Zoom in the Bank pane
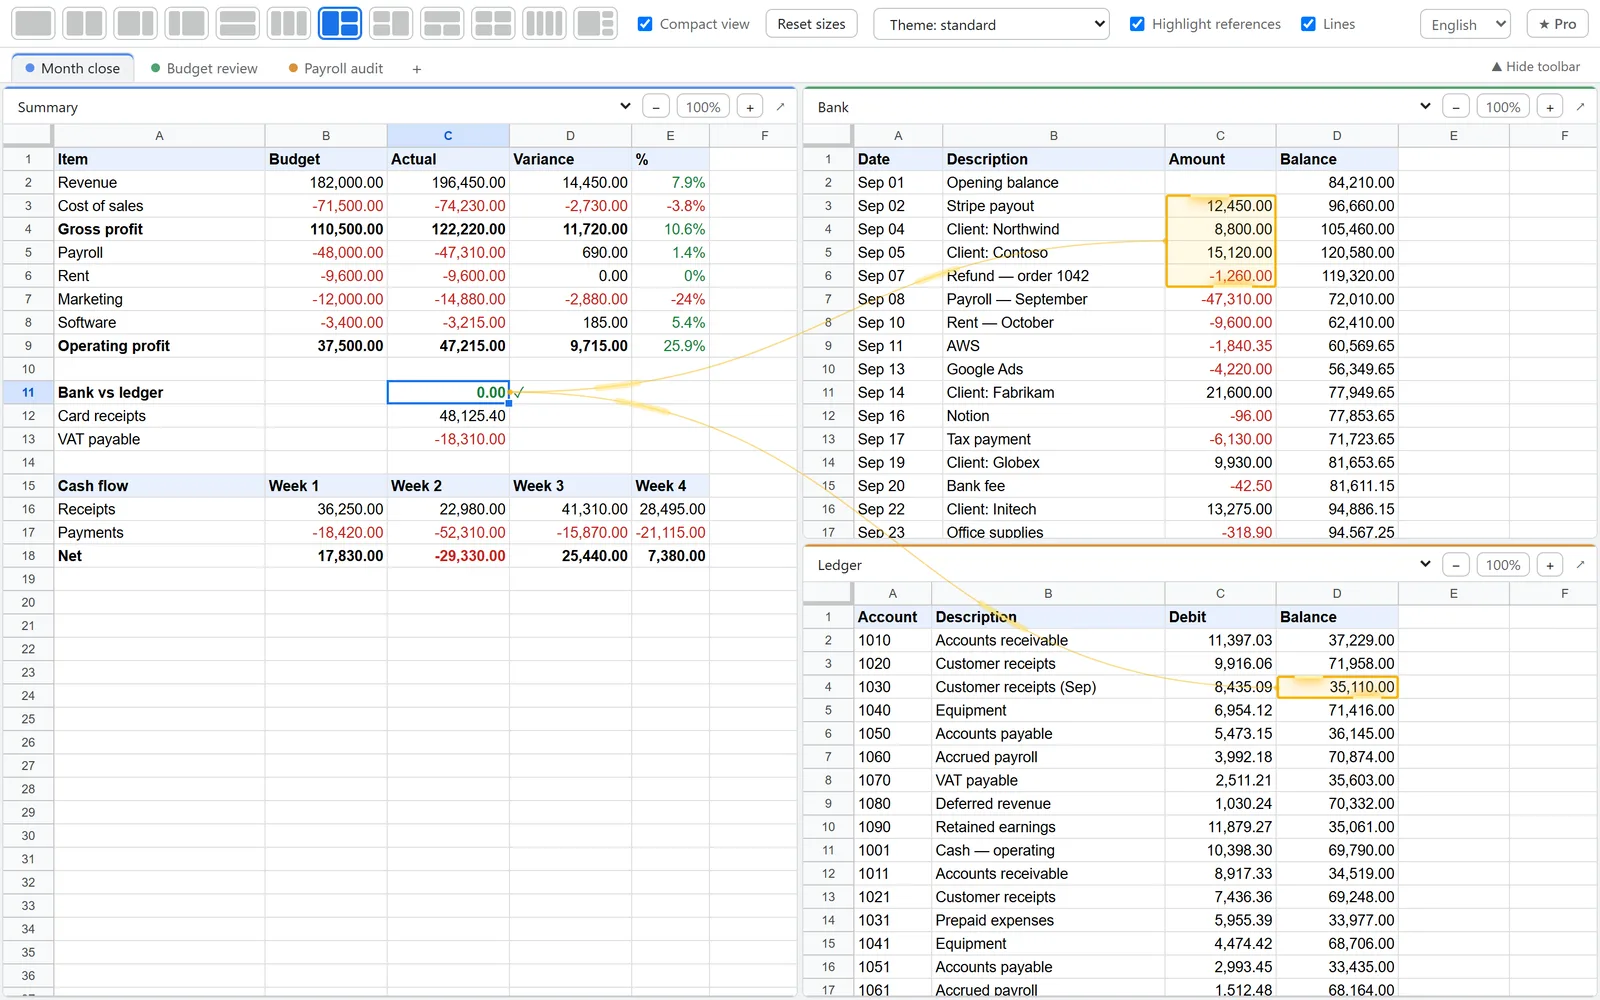 tap(1550, 107)
